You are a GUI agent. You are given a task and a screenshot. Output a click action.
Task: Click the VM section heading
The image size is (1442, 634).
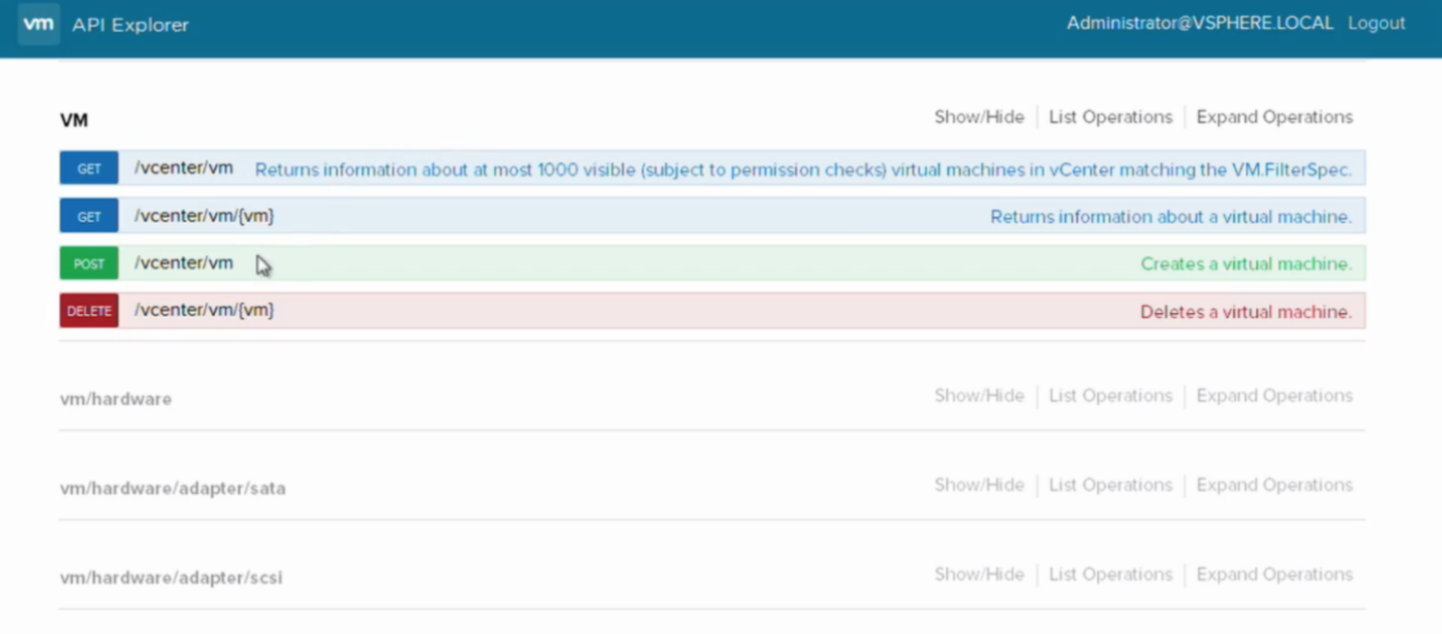[x=74, y=120]
